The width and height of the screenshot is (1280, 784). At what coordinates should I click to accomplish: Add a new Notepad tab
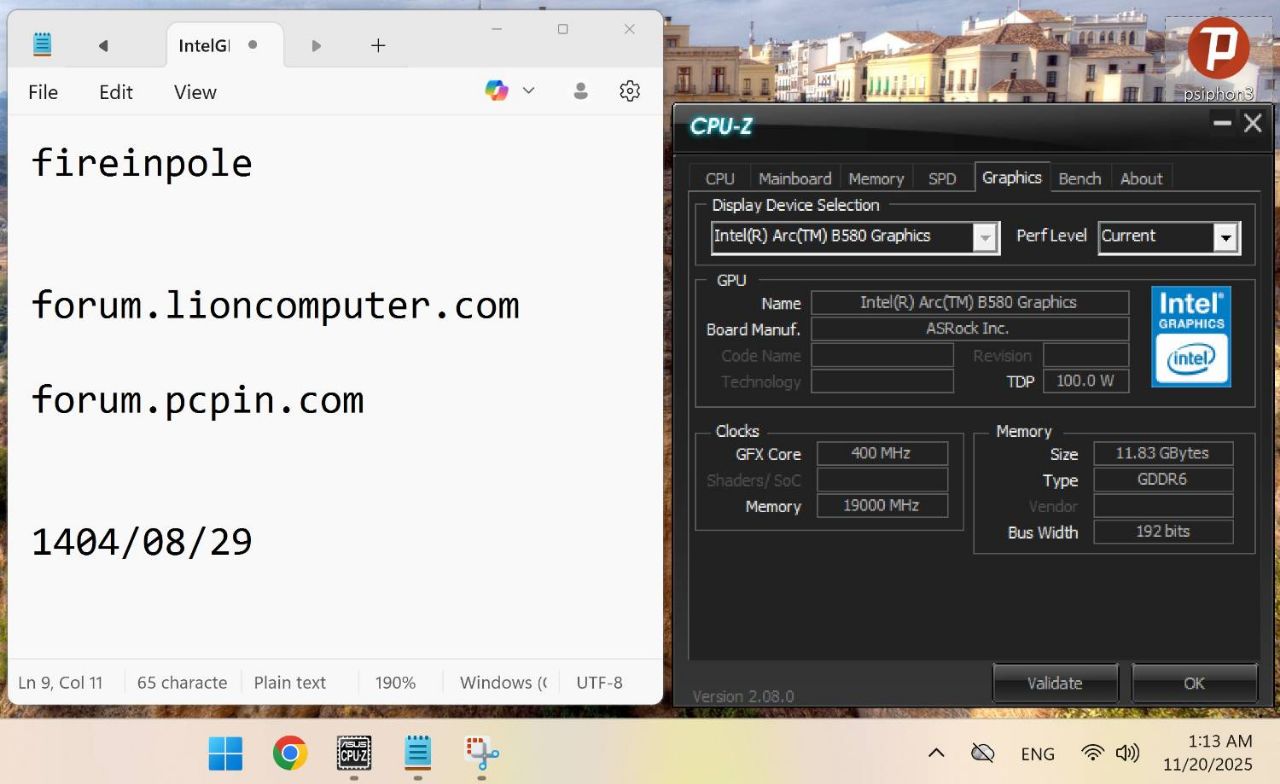[x=378, y=45]
